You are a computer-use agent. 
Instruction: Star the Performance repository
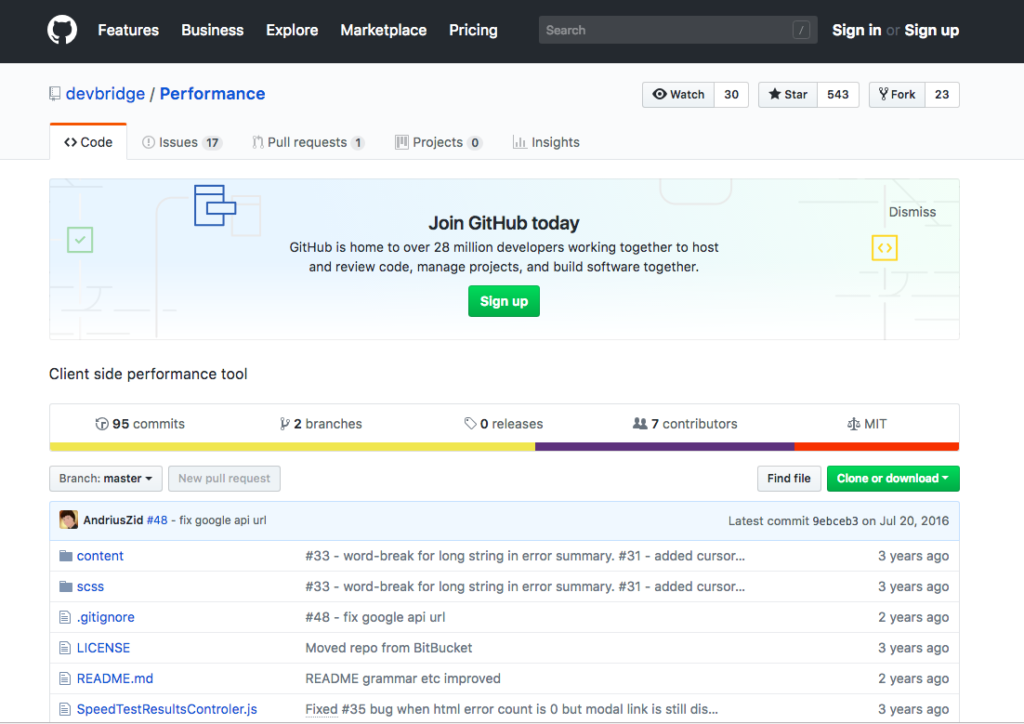coord(788,95)
